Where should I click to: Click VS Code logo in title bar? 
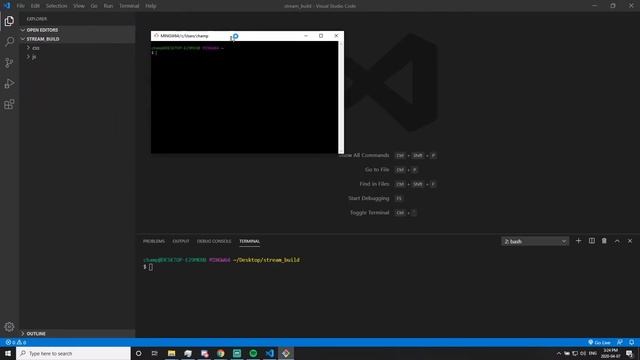[7, 6]
